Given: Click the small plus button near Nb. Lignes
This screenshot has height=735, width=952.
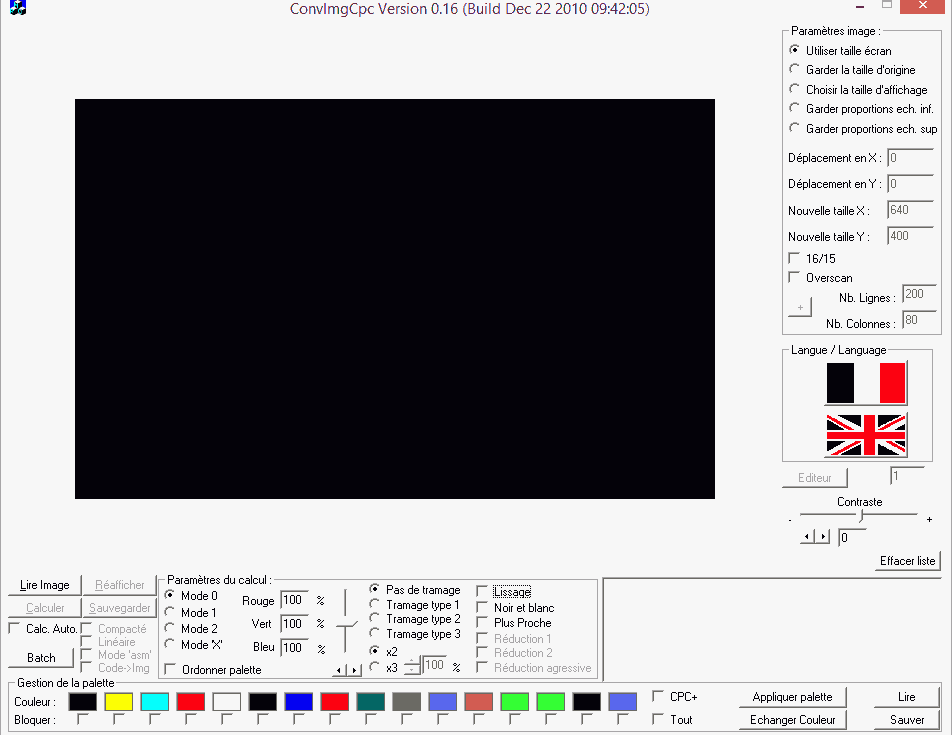Looking at the screenshot, I should coord(800,307).
